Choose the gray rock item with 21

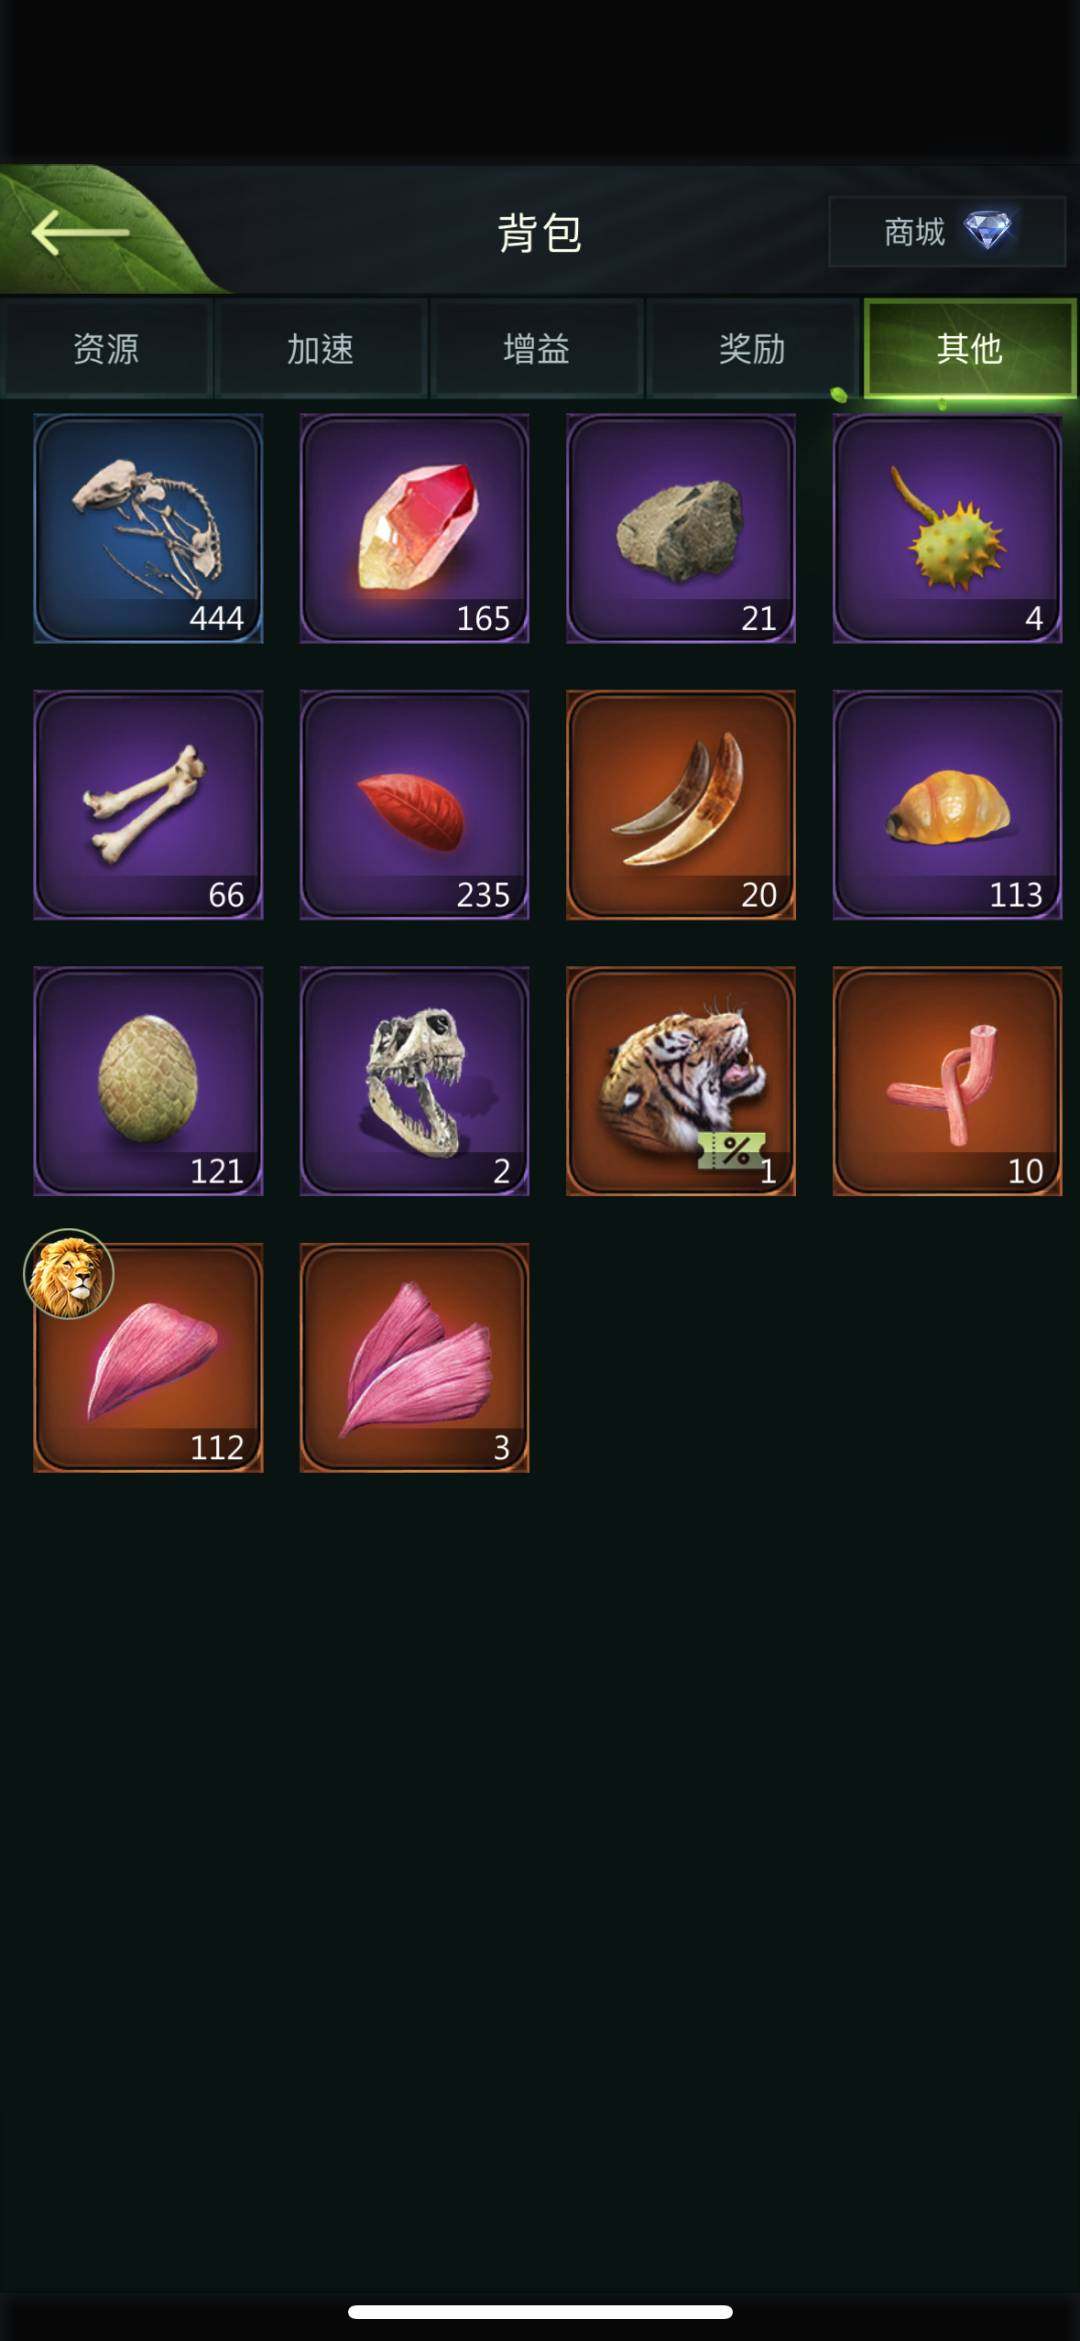[681, 528]
